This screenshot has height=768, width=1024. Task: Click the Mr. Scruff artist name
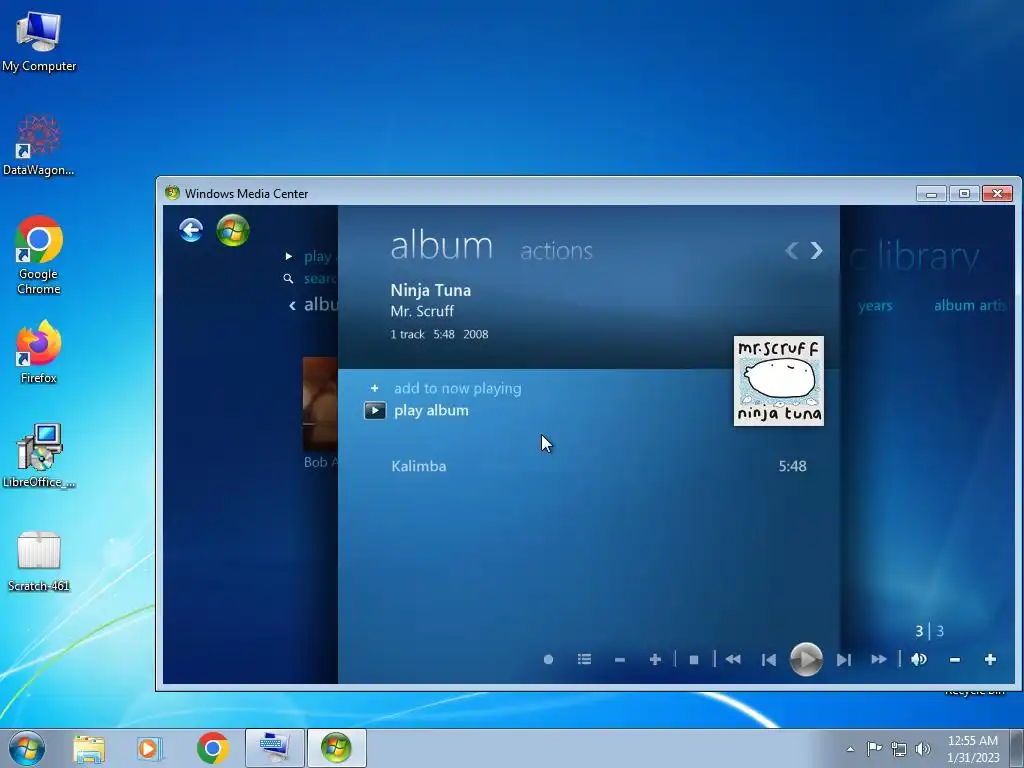point(422,311)
